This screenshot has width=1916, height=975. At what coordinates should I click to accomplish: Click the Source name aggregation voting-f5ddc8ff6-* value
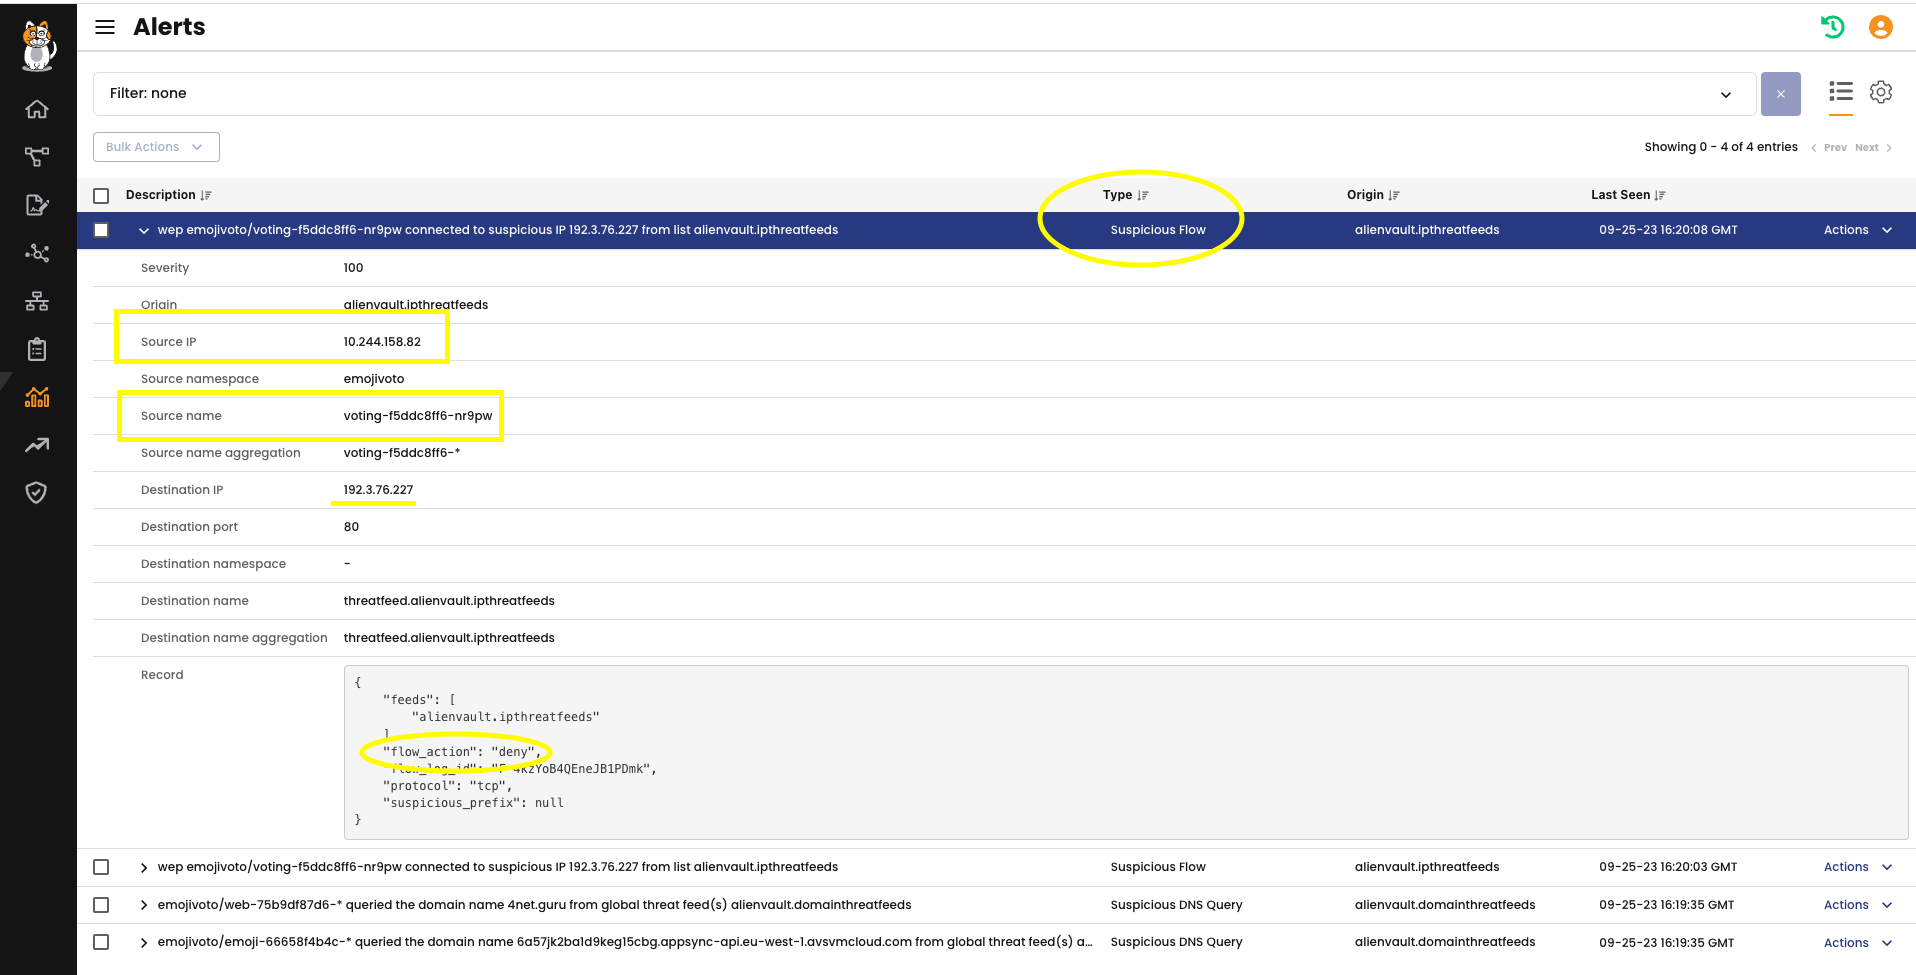402,453
